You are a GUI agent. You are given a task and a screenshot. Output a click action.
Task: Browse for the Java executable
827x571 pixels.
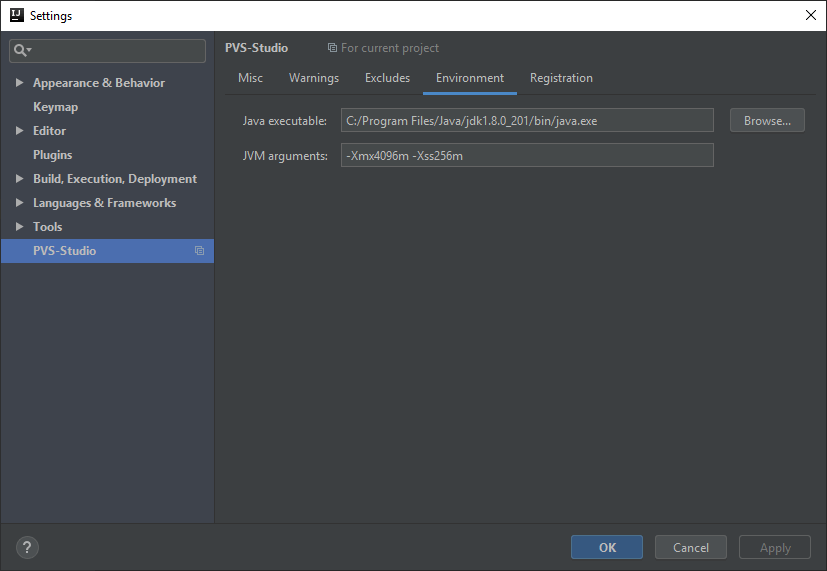click(767, 121)
